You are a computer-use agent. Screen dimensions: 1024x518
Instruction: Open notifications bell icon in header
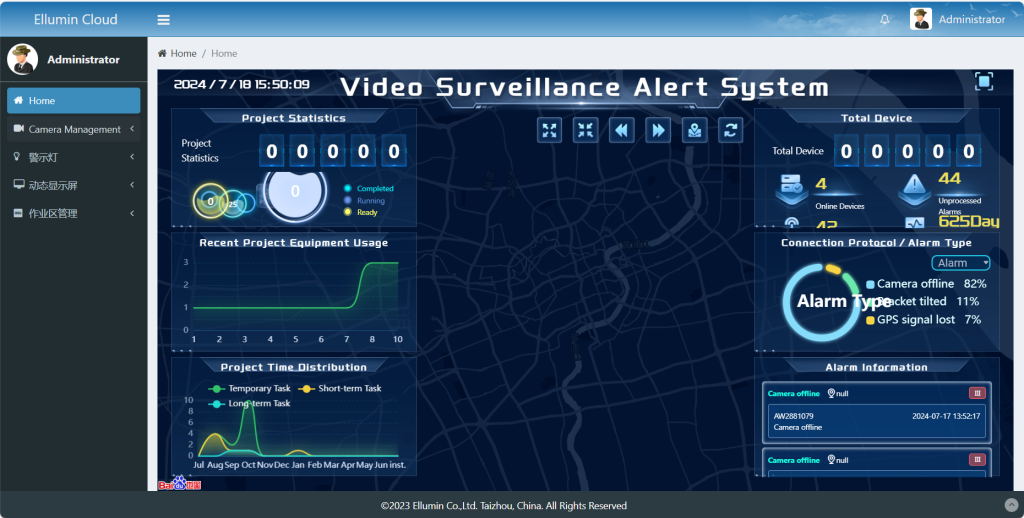coord(884,20)
